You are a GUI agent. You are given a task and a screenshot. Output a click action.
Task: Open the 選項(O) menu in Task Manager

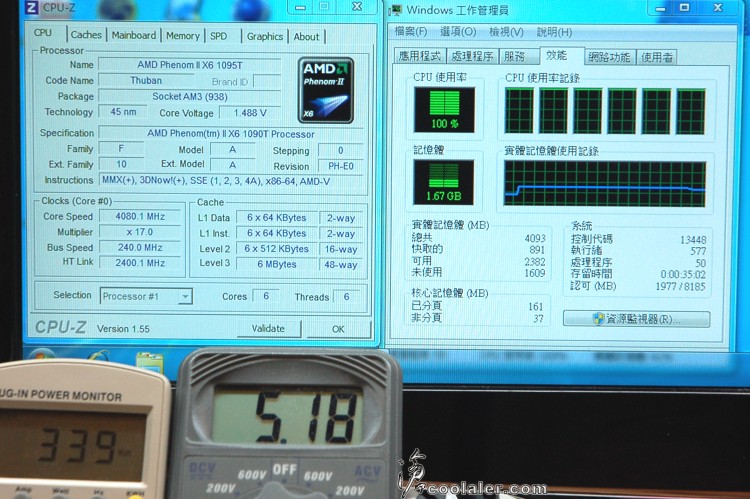(458, 32)
